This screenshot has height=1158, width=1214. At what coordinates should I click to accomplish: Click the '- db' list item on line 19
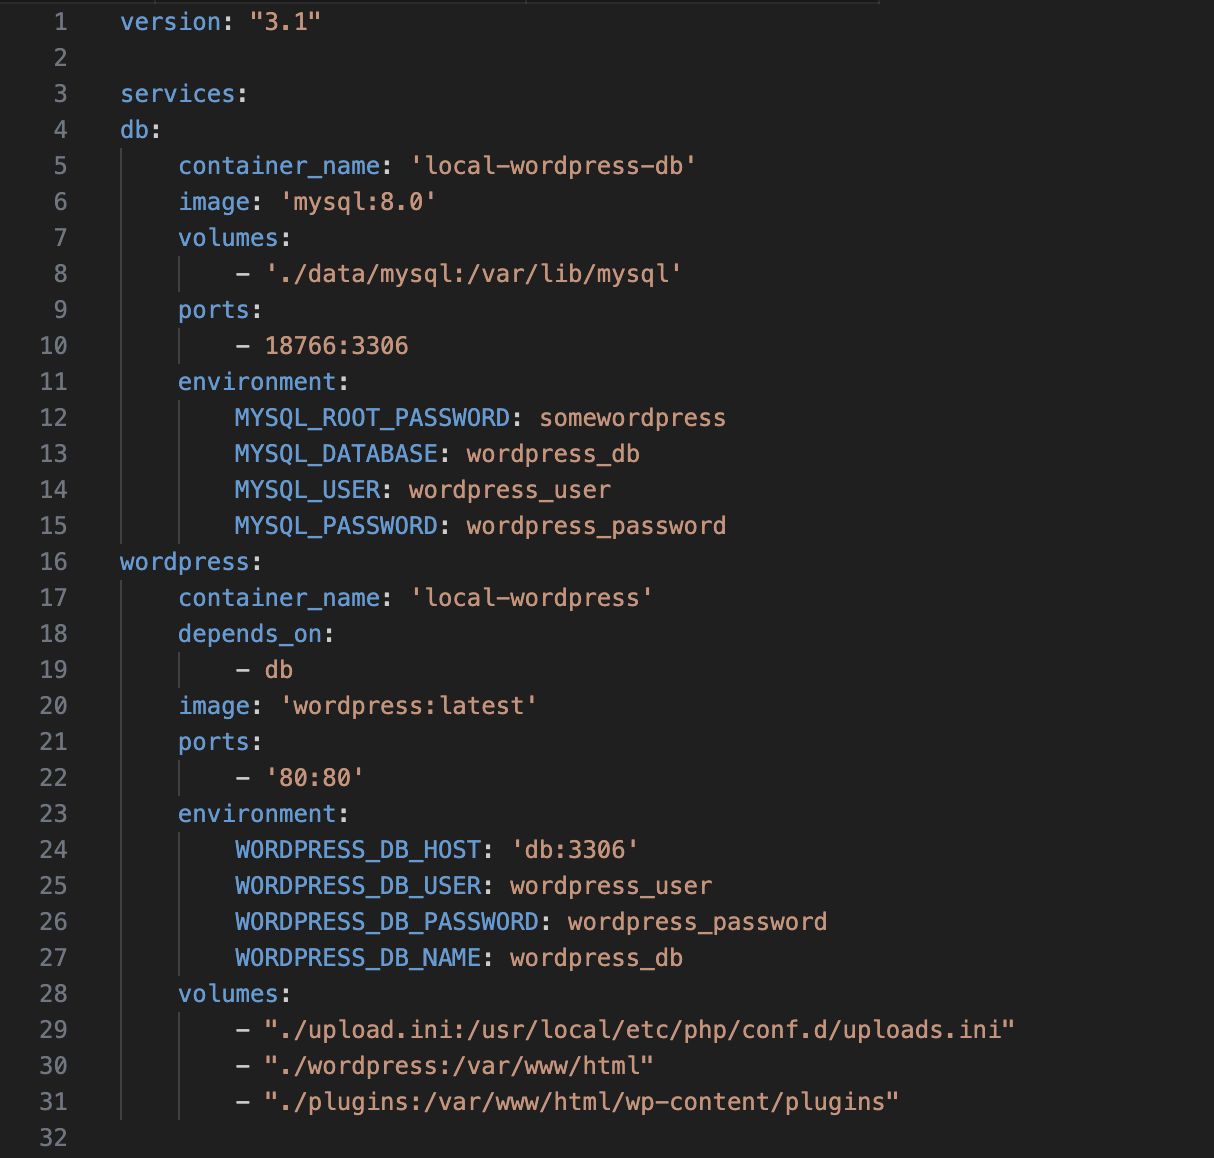(264, 670)
